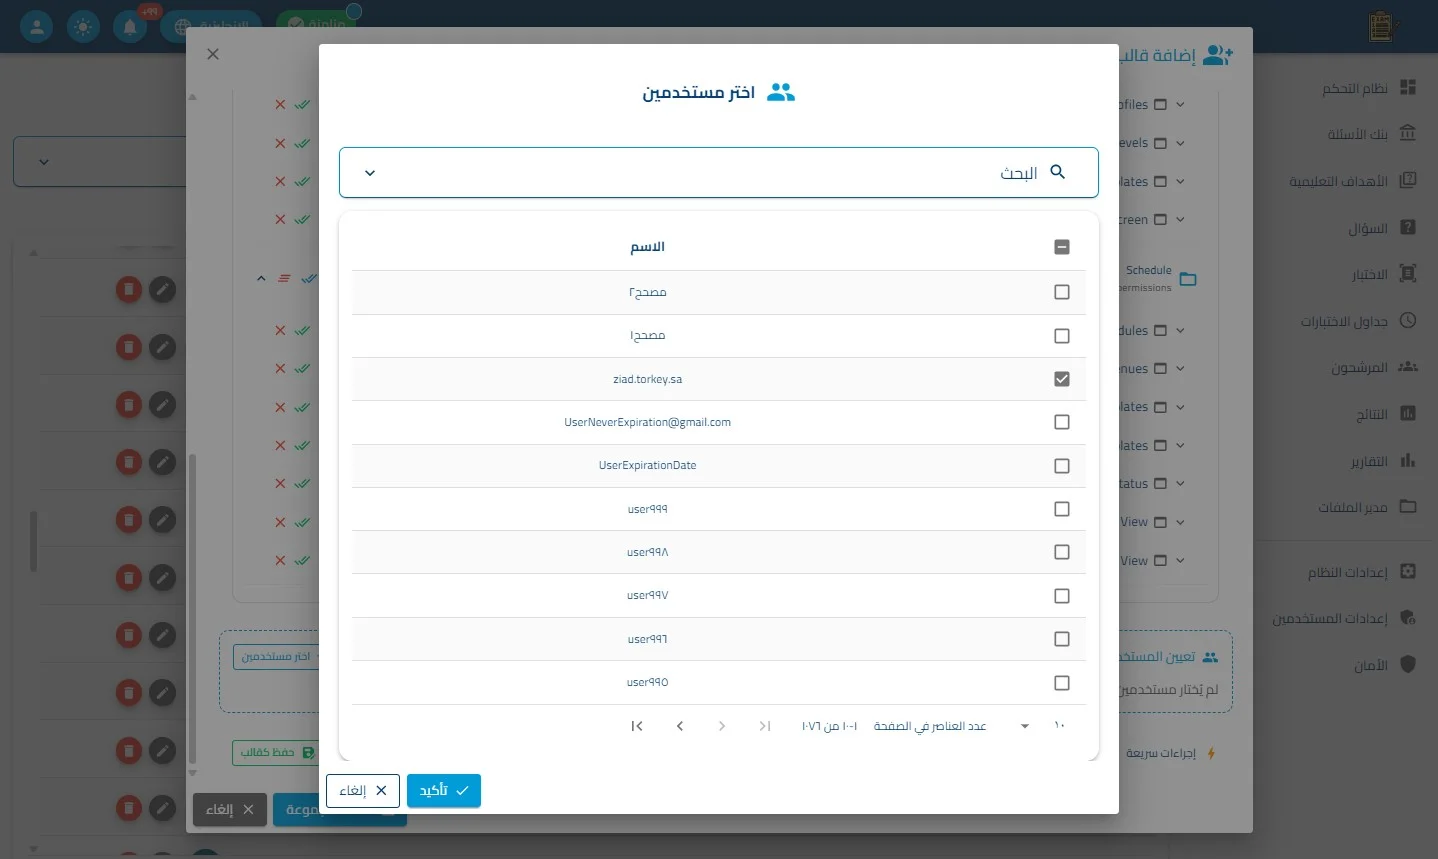Expand the search box dropdown chevron
The image size is (1438, 859).
click(x=370, y=173)
